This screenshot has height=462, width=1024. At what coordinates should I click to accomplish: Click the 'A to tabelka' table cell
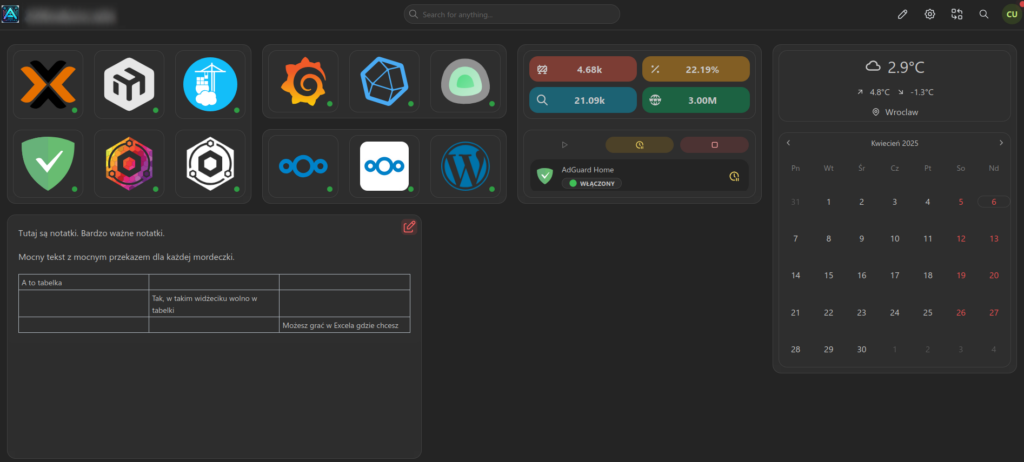pyautogui.click(x=84, y=282)
